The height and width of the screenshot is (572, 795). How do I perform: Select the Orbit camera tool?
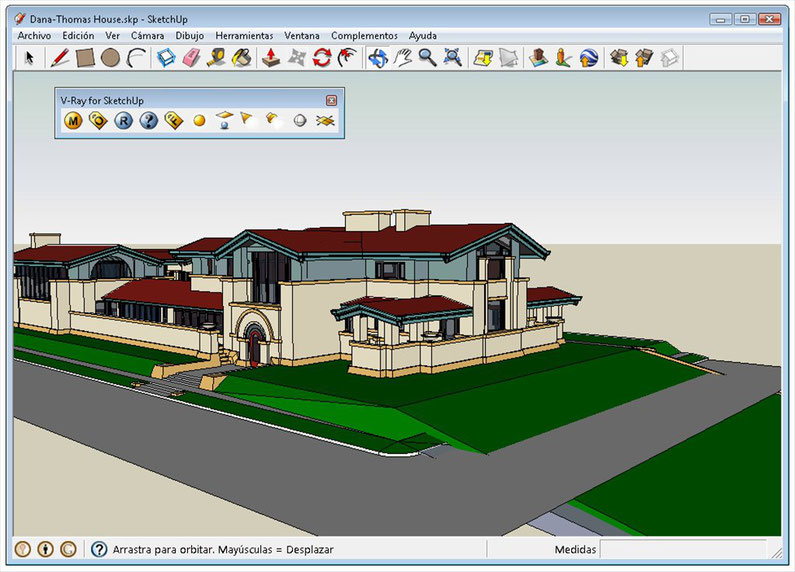point(378,58)
